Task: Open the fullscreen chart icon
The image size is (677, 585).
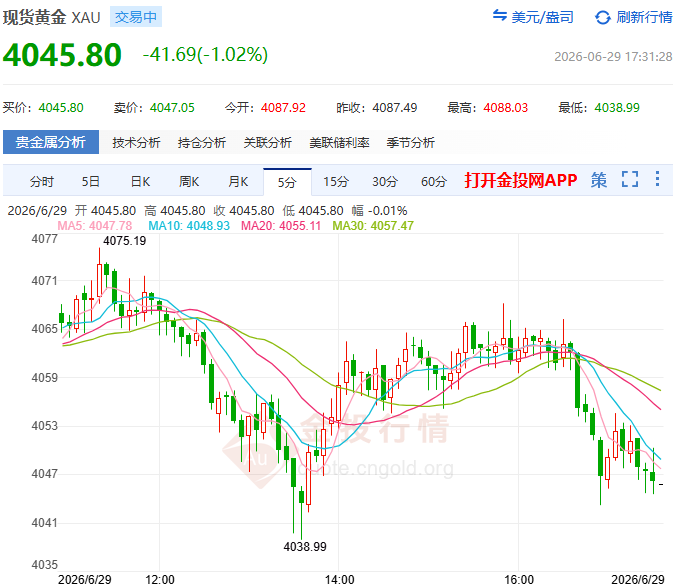Action: 630,179
